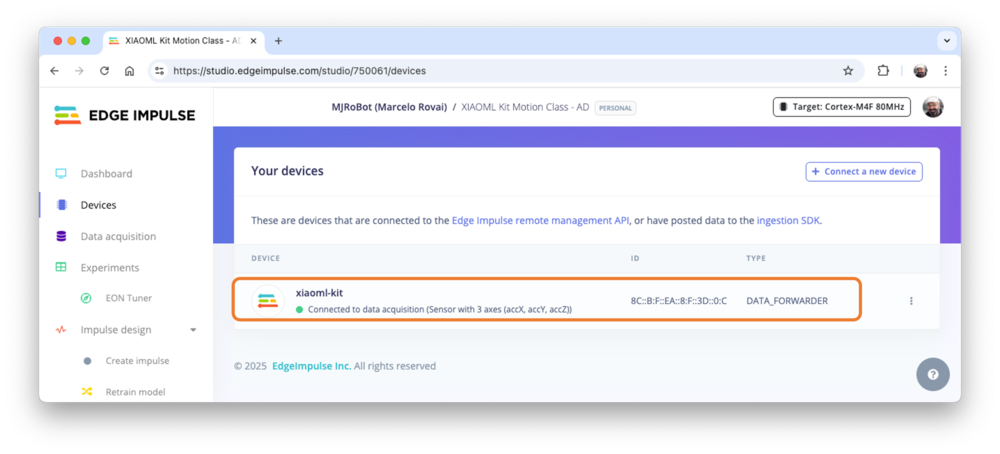This screenshot has width=1000, height=454.
Task: Open xiaoml-kit device options menu
Action: point(910,301)
